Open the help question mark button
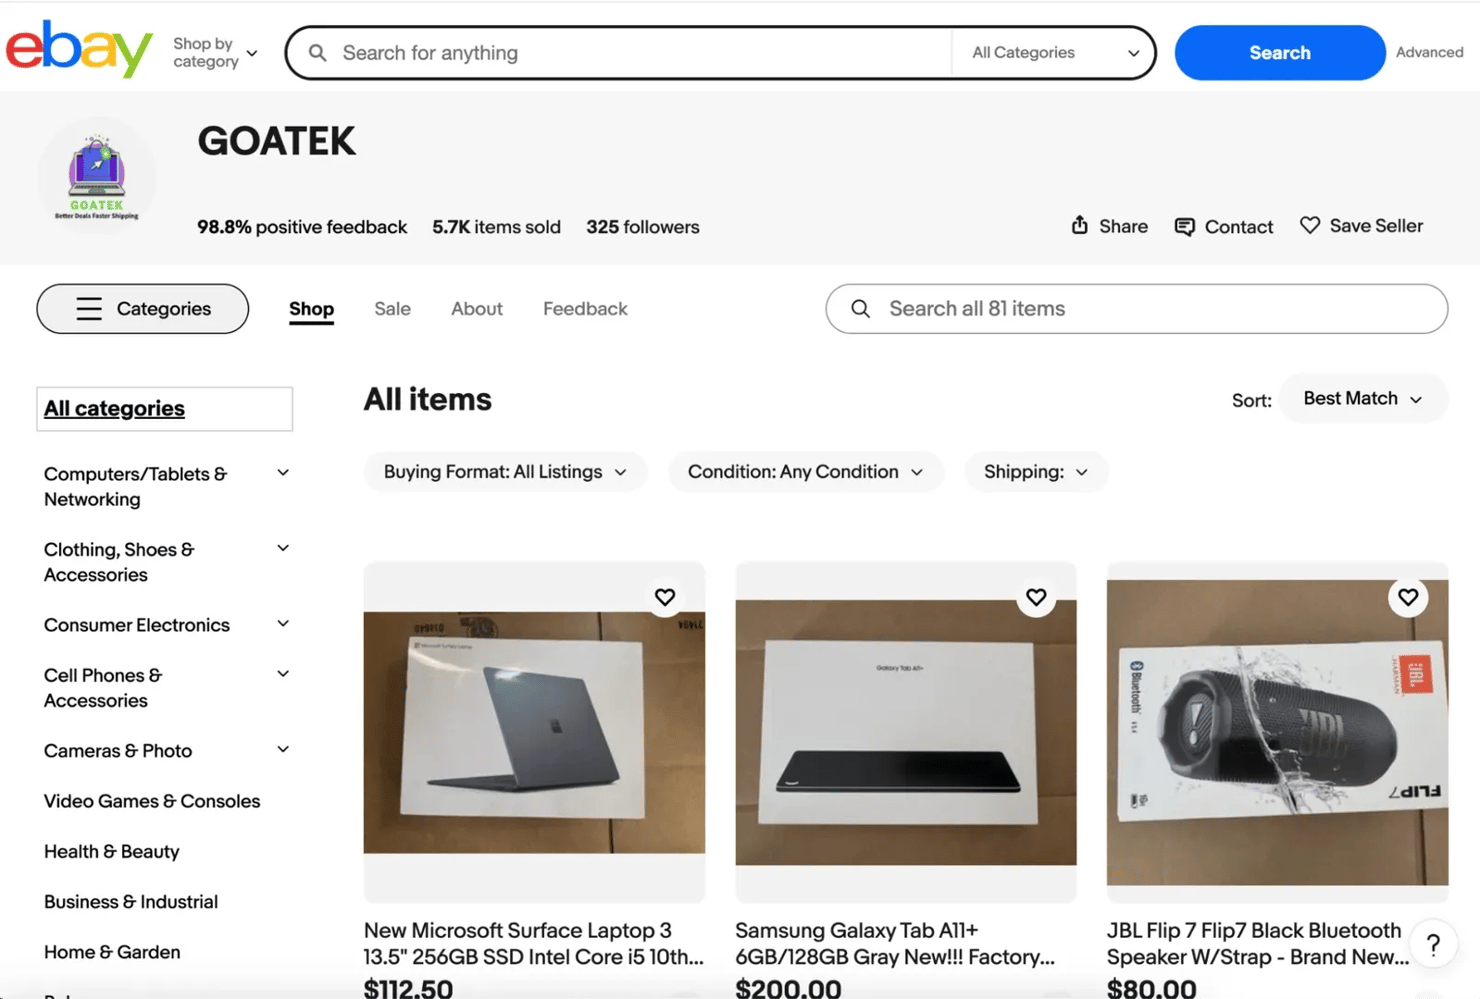Viewport: 1480px width, 999px height. coord(1432,944)
